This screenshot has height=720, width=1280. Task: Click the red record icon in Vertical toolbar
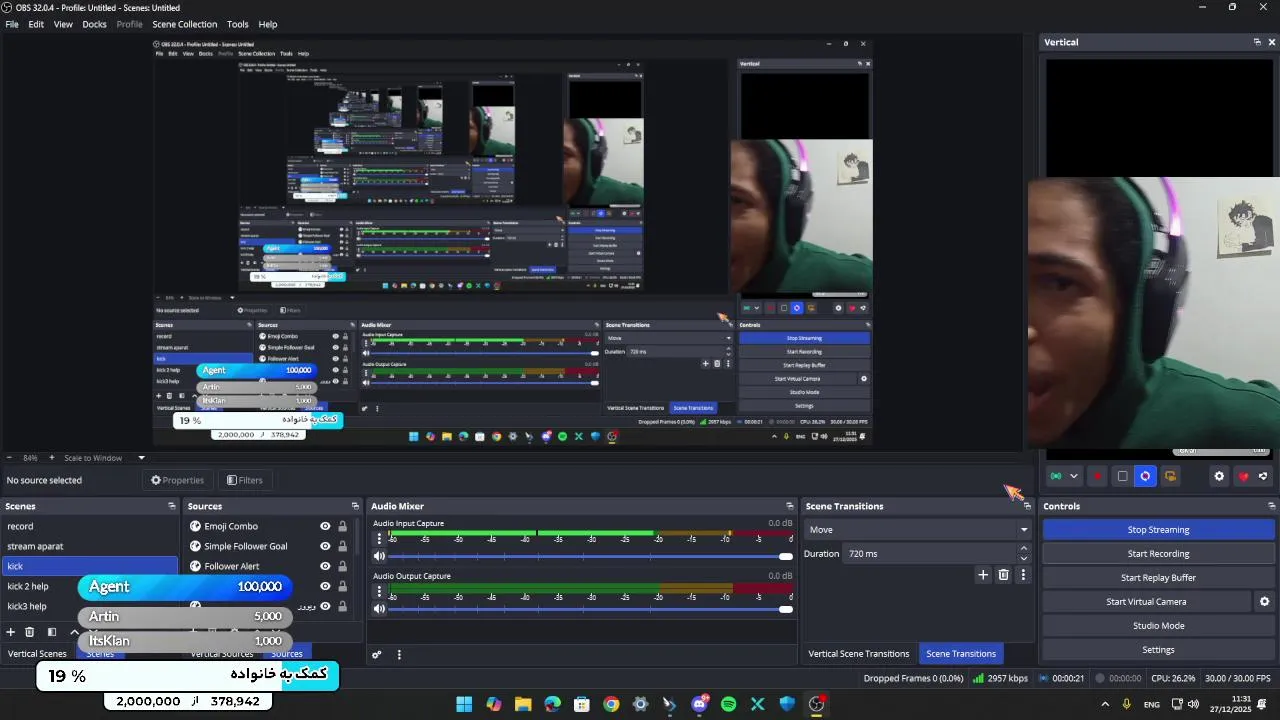1097,476
